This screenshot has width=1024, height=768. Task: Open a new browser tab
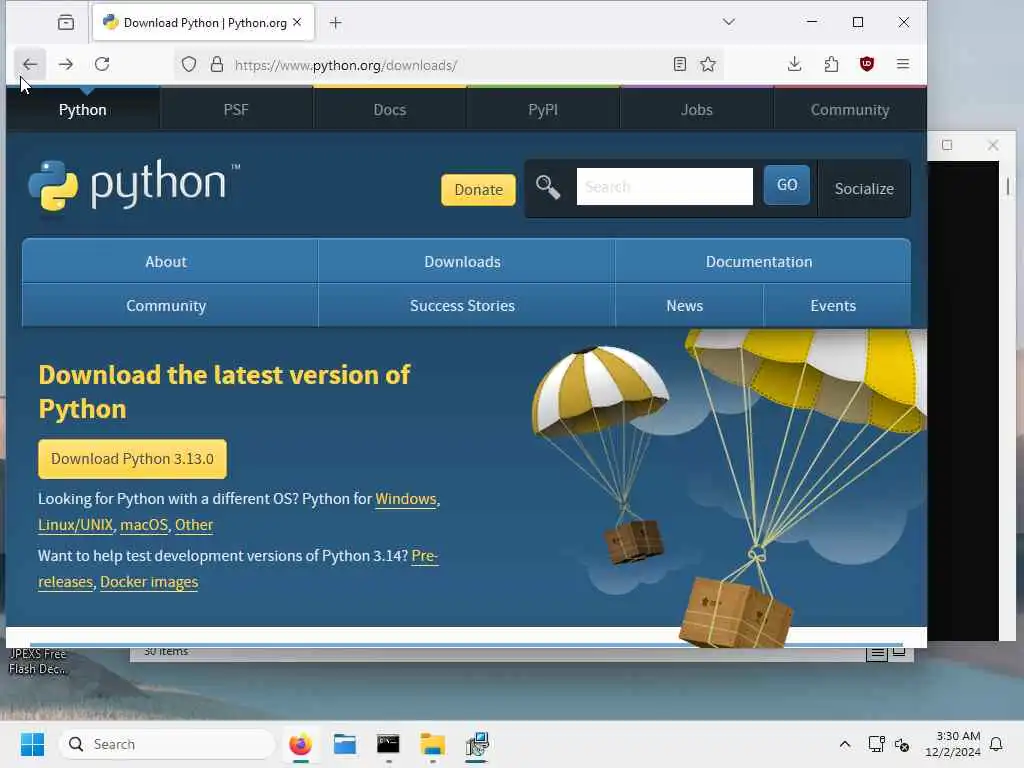(x=335, y=23)
